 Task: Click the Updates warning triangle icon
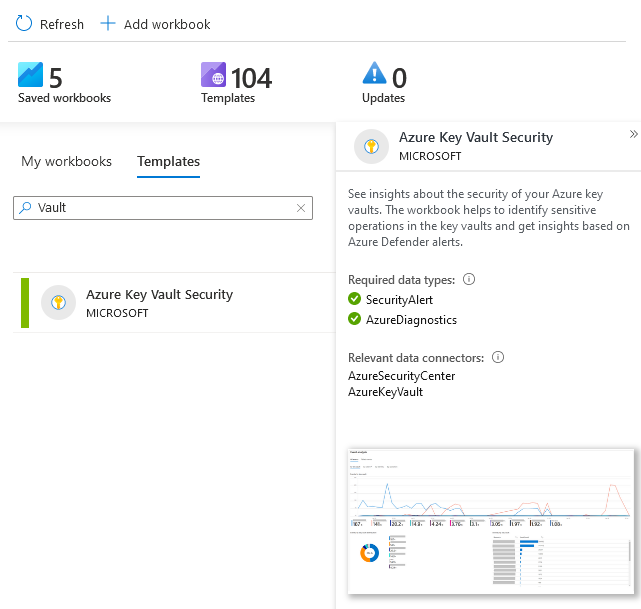(x=374, y=75)
